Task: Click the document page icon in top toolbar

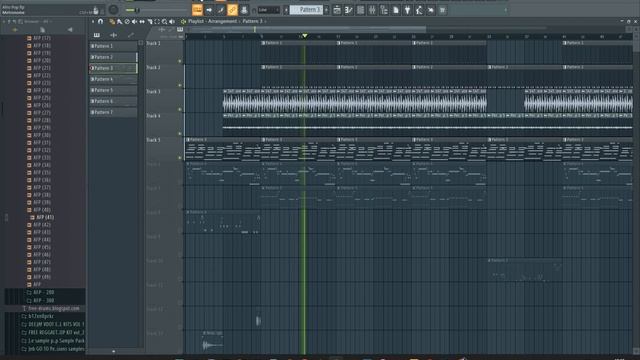Action: pos(396,10)
